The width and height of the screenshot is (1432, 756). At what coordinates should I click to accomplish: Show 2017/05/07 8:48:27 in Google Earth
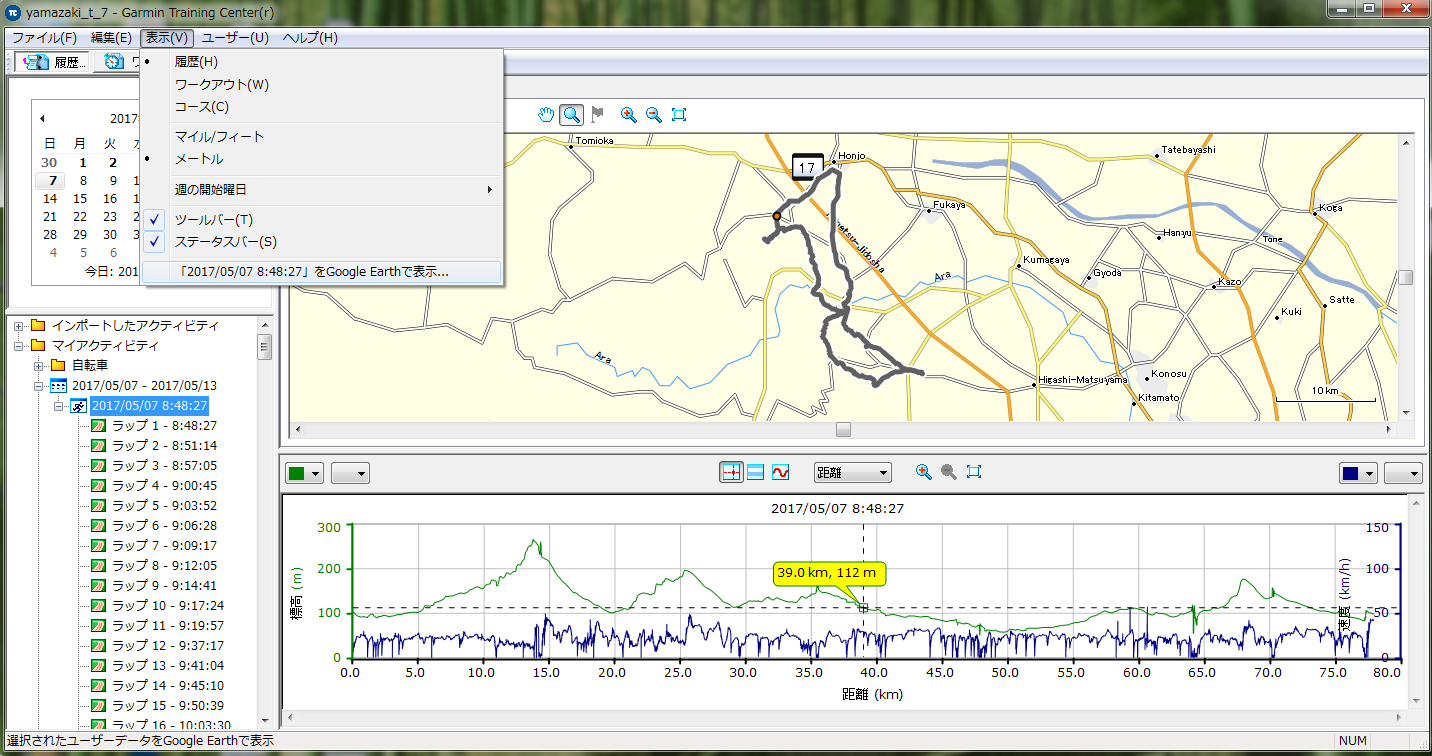tap(321, 271)
